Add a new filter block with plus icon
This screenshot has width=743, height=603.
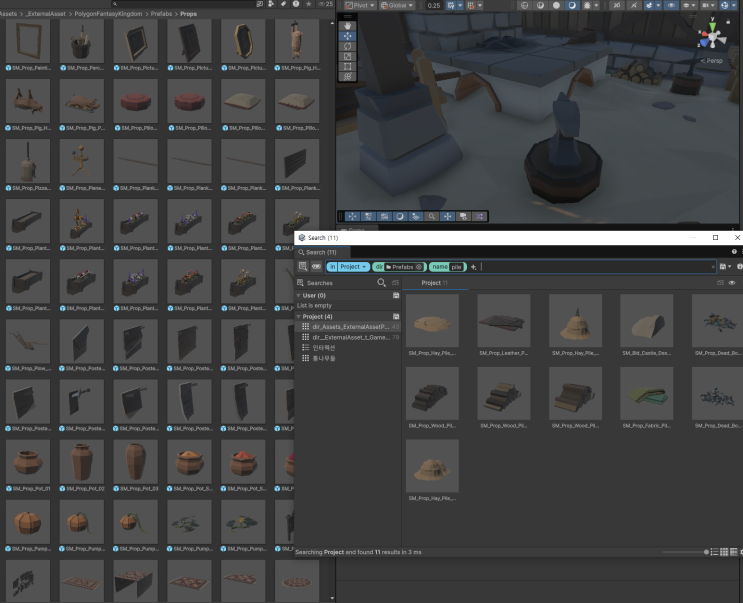[x=473, y=267]
